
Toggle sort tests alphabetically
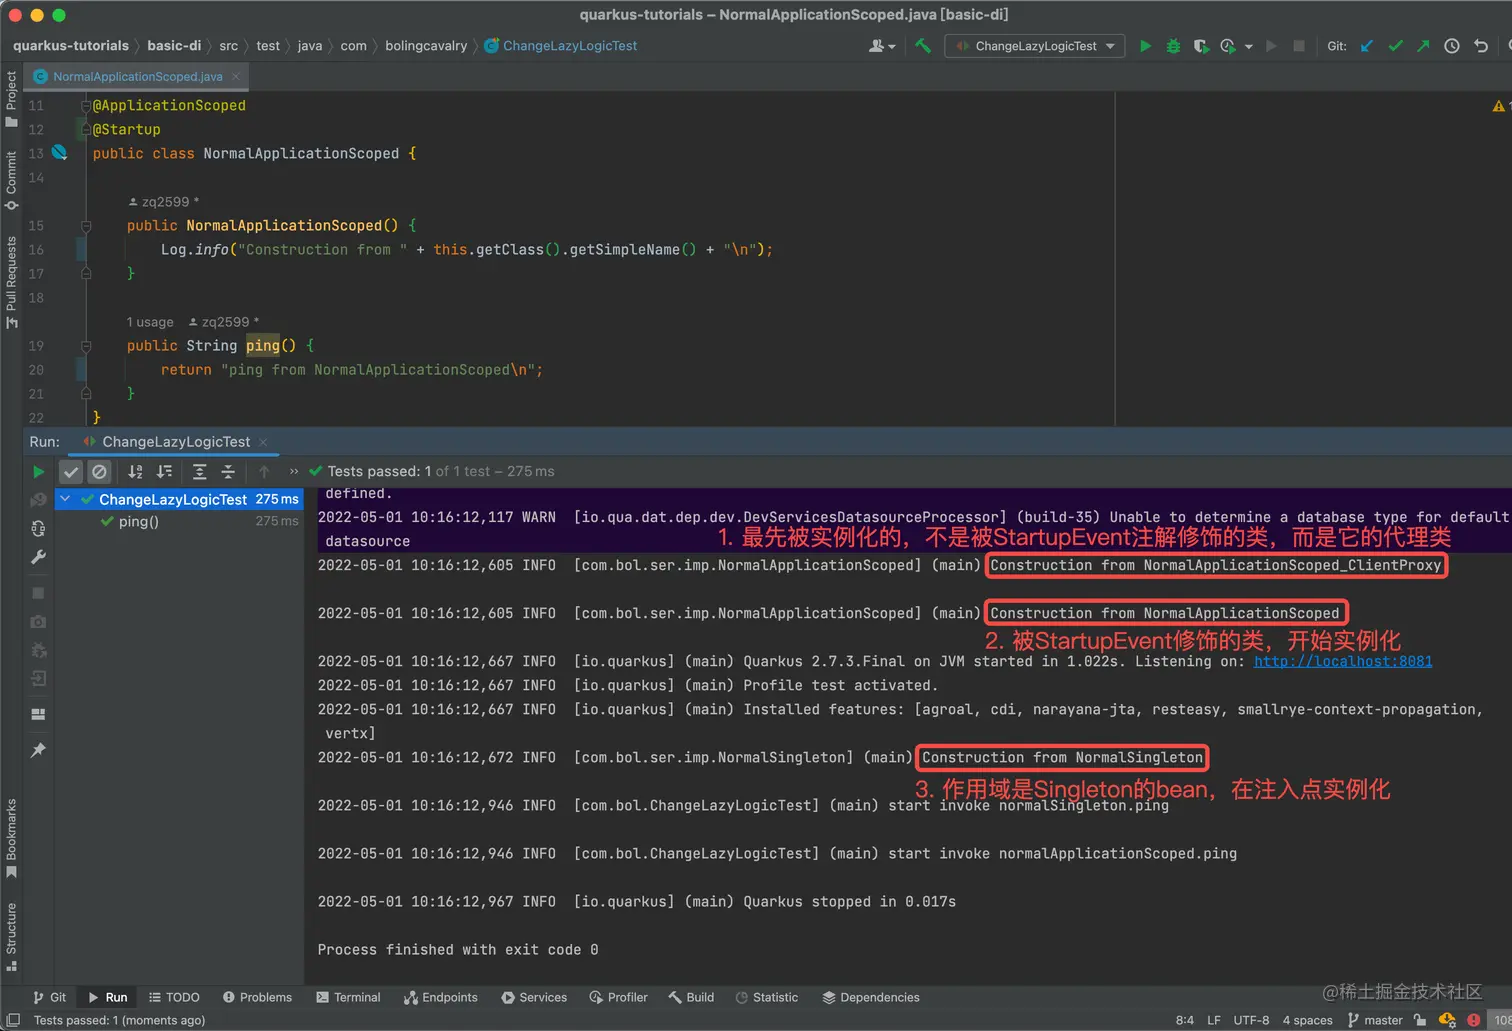point(136,472)
